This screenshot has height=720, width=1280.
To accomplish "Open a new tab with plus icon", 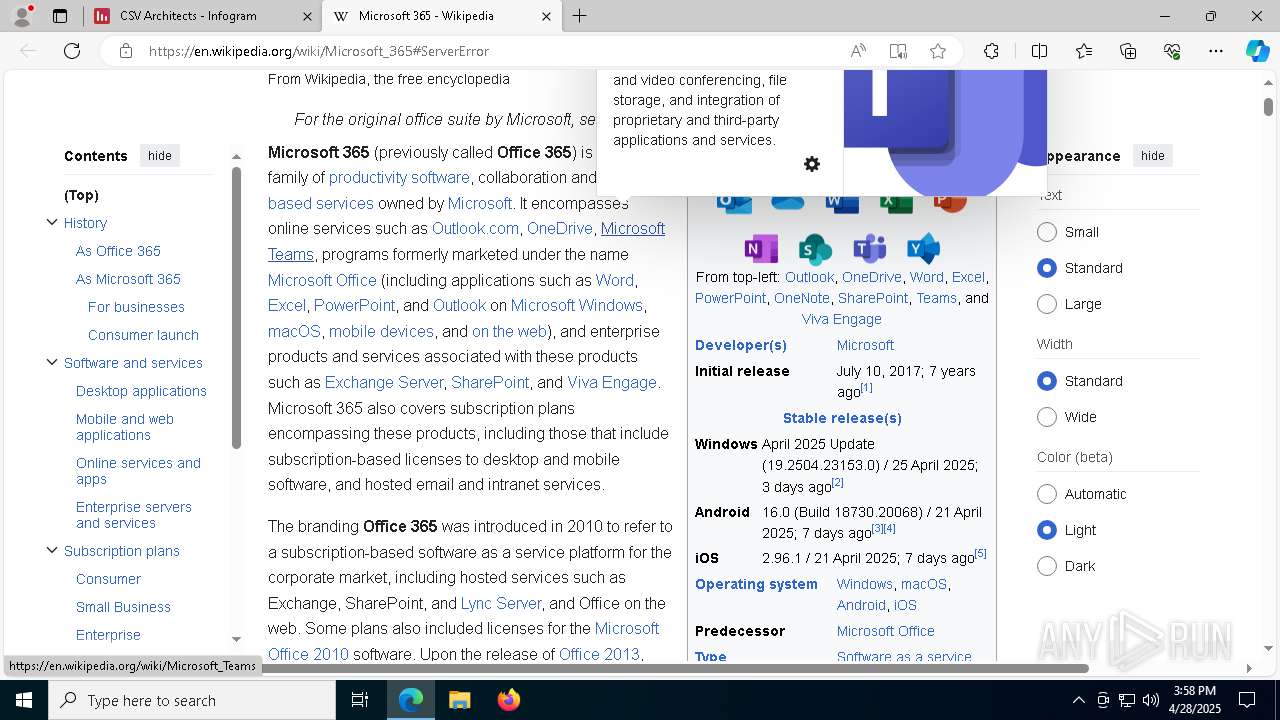I will pyautogui.click(x=580, y=16).
